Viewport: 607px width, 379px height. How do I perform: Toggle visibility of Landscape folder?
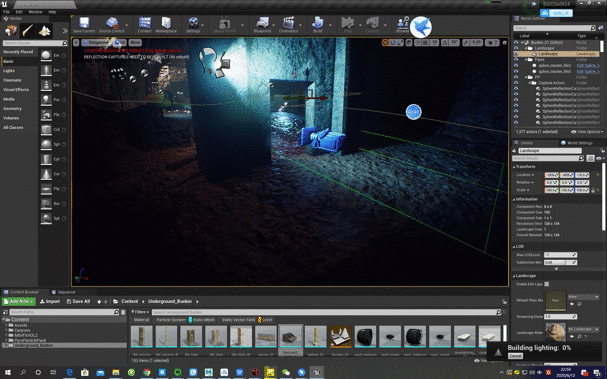[516, 48]
